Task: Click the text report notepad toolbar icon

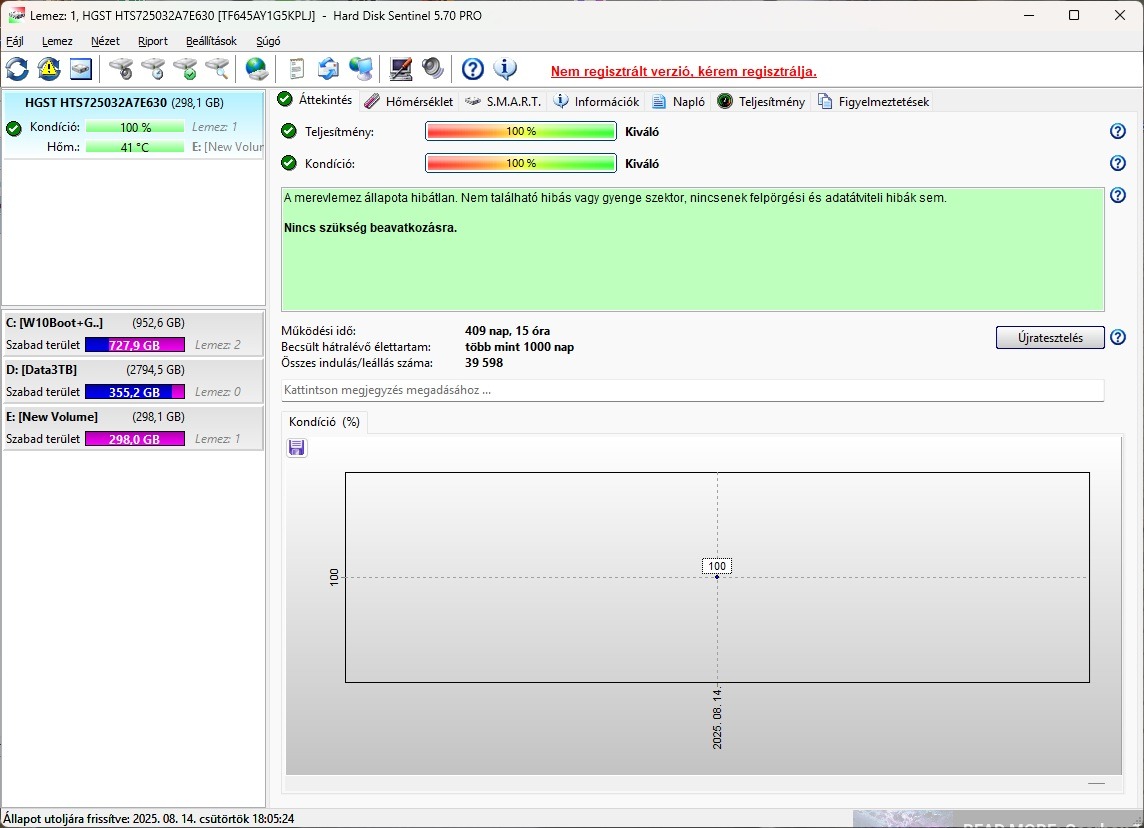Action: click(x=296, y=69)
